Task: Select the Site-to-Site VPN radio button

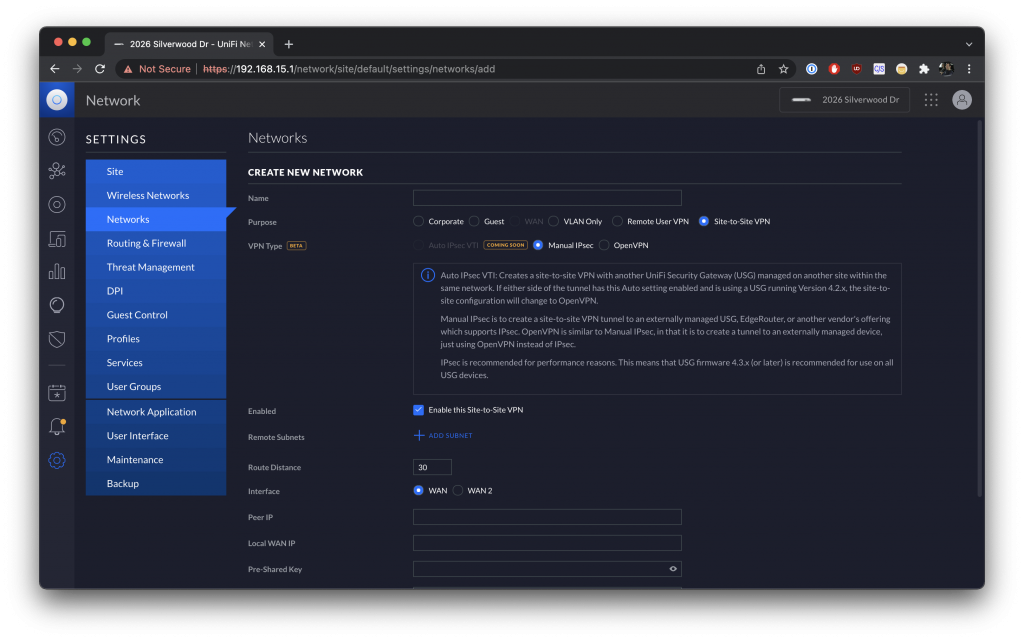Action: pyautogui.click(x=704, y=222)
